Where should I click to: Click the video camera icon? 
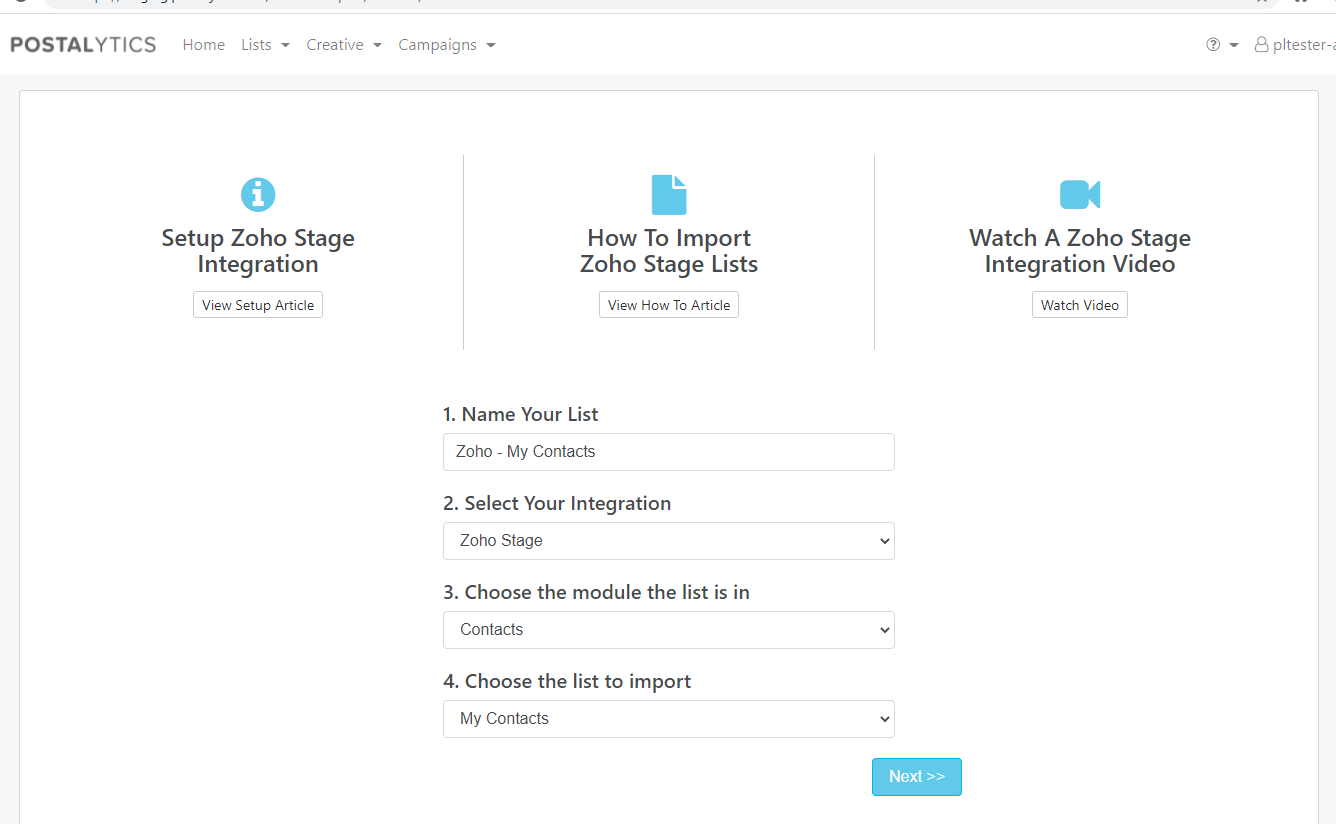(x=1080, y=194)
